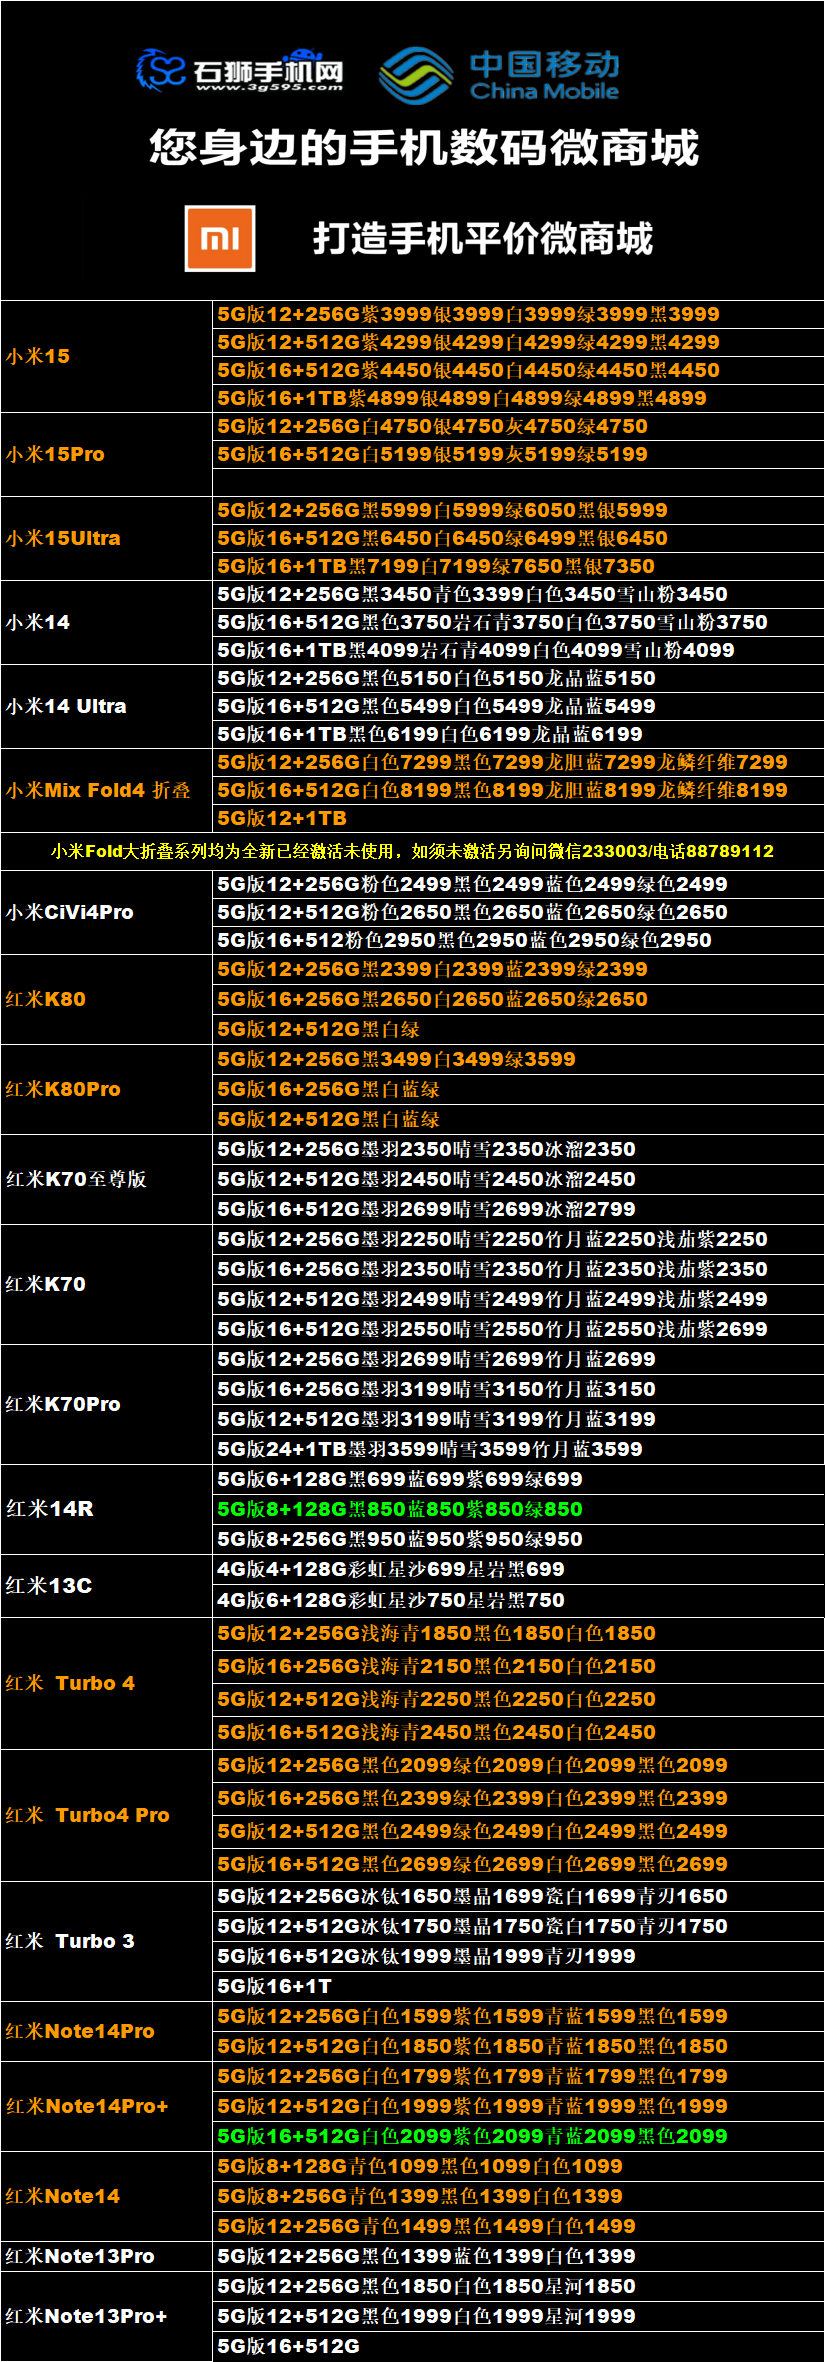The width and height of the screenshot is (825, 2362).
Task: Click the yellow 小米Fold activation notice
Action: click(412, 851)
